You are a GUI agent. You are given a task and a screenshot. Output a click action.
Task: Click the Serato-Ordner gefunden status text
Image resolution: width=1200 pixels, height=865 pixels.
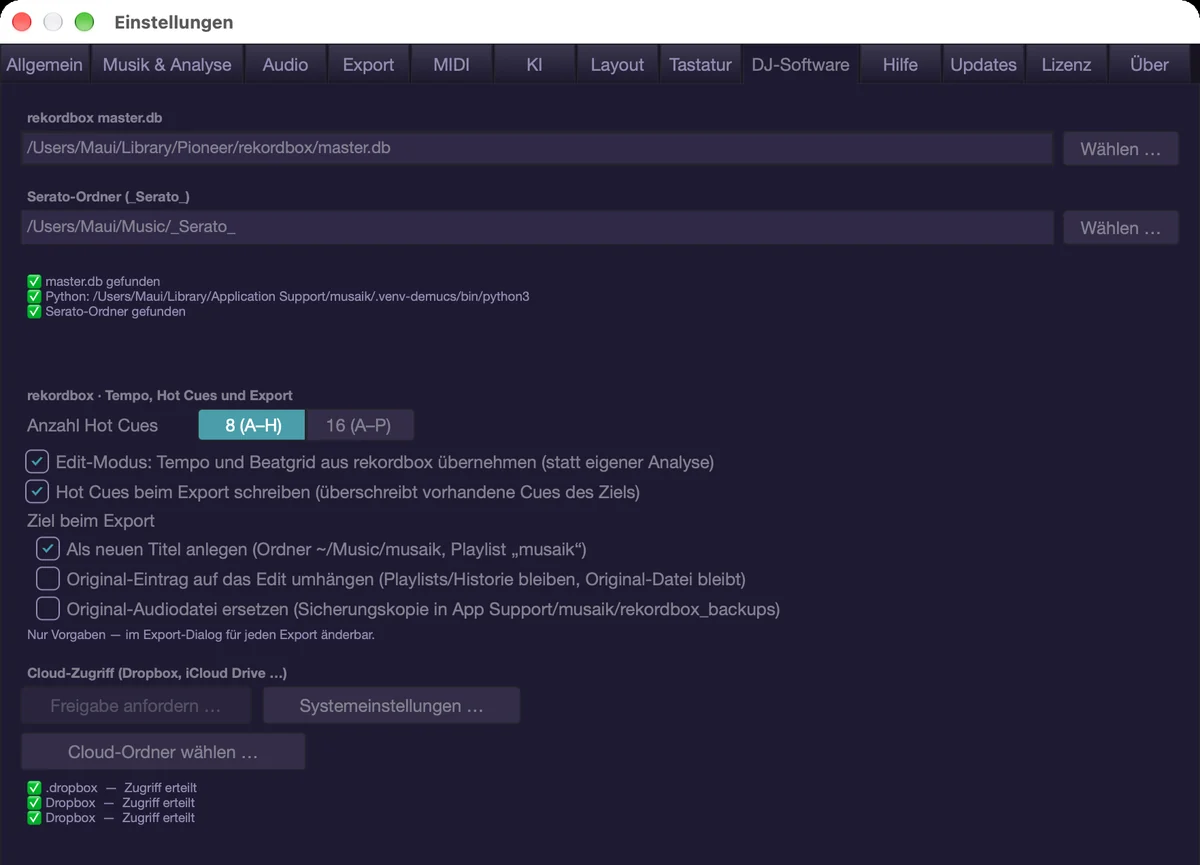[115, 311]
